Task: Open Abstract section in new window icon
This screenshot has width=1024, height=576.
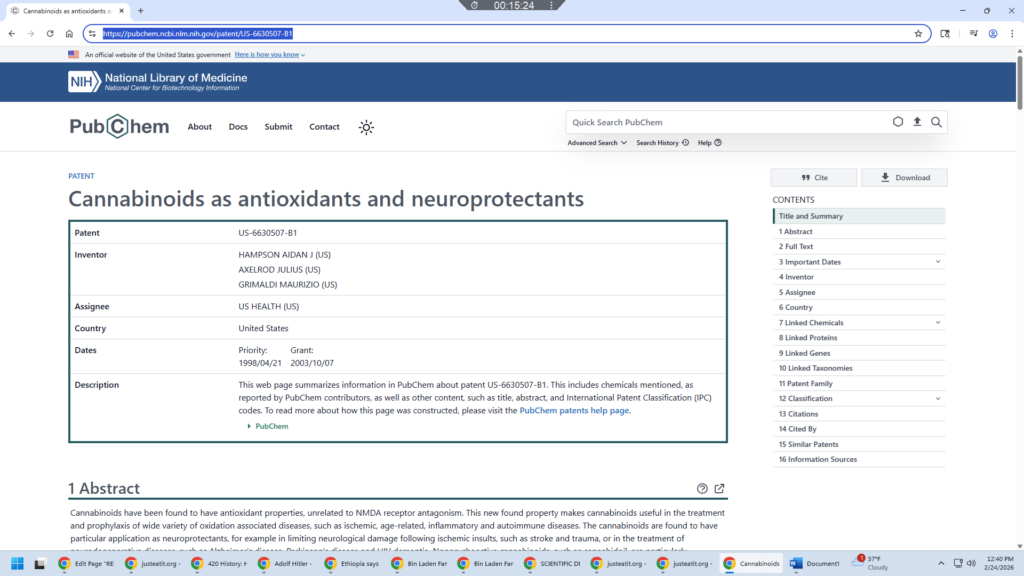Action: click(x=719, y=489)
